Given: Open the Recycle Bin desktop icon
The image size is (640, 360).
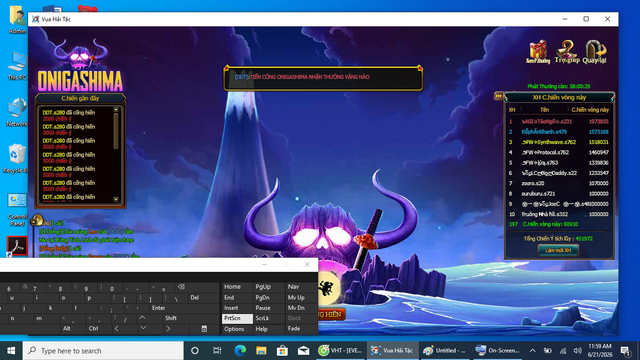Looking at the screenshot, I should 16,159.
